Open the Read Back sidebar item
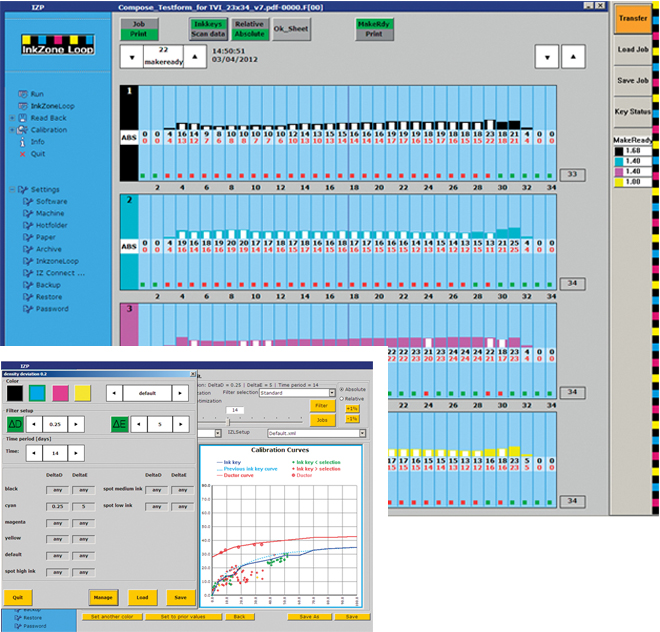 [48, 117]
